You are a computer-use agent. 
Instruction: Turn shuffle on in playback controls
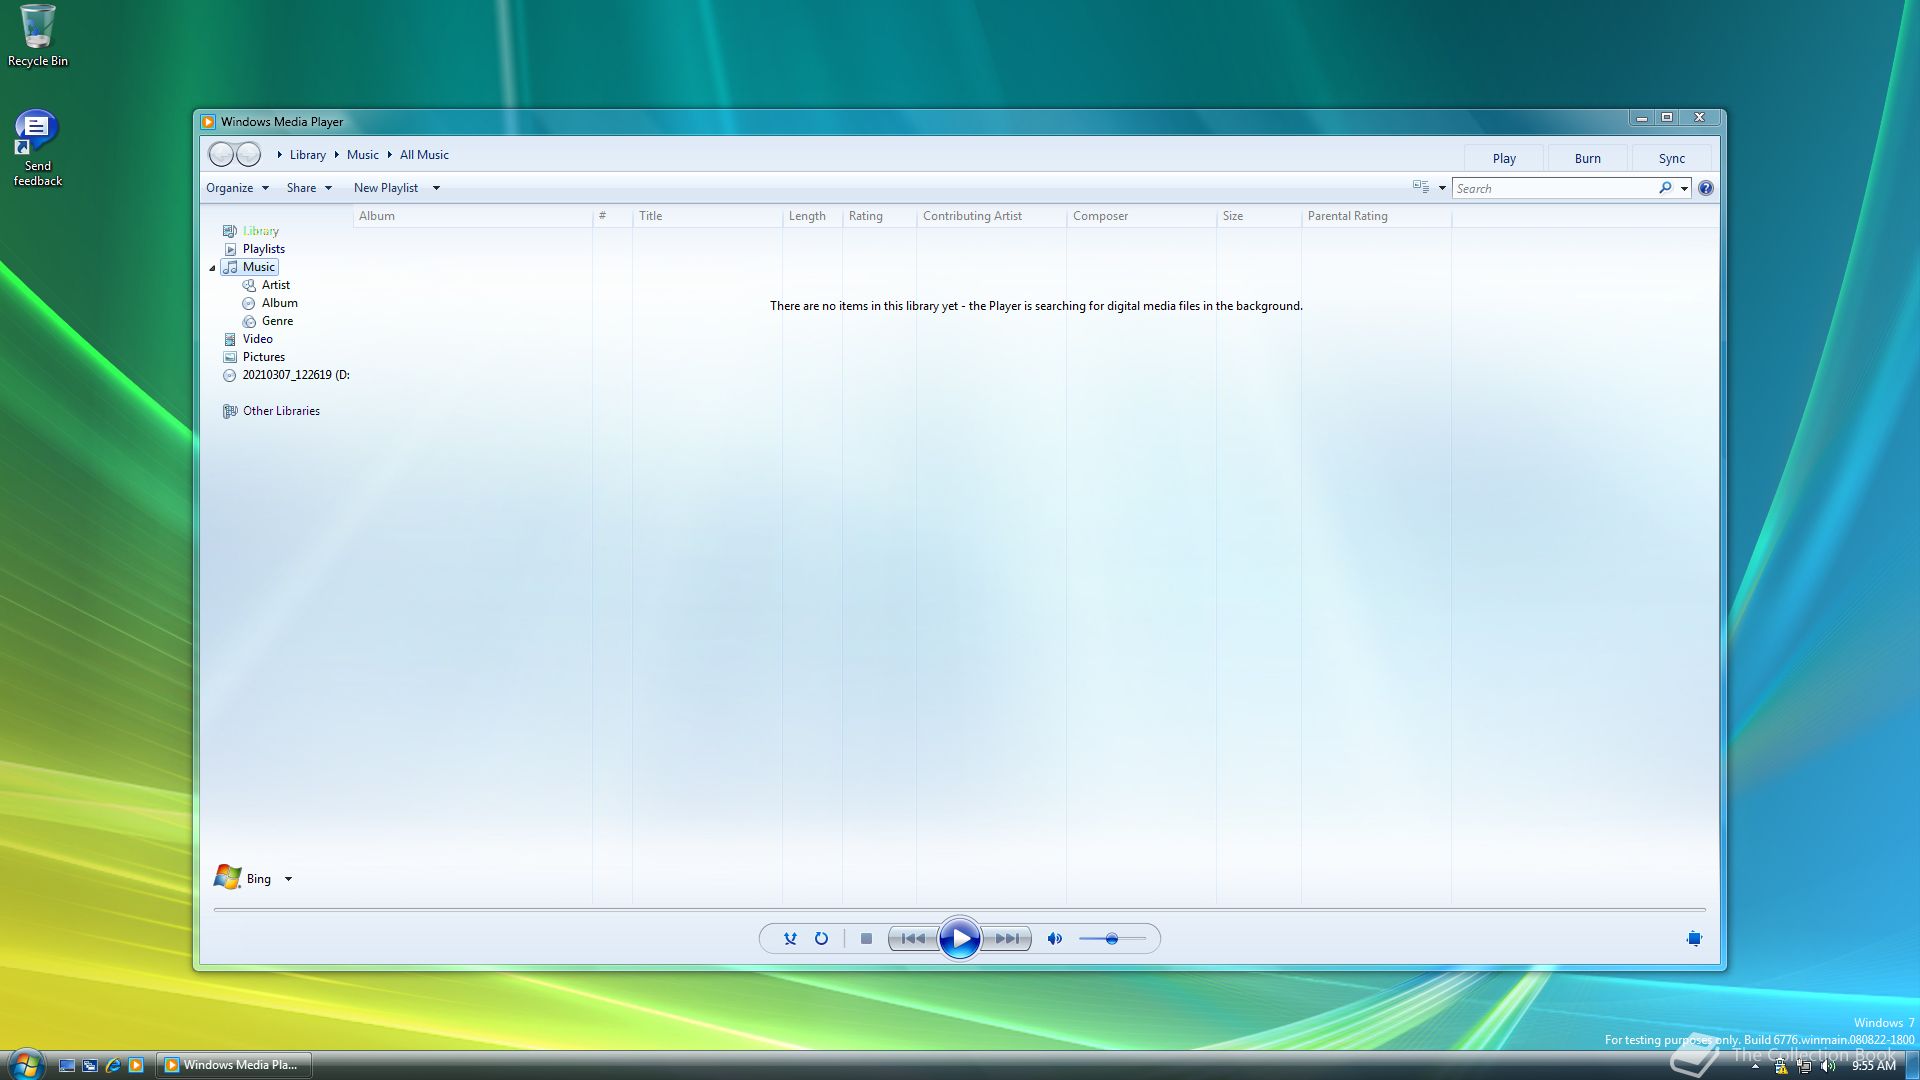coord(790,939)
